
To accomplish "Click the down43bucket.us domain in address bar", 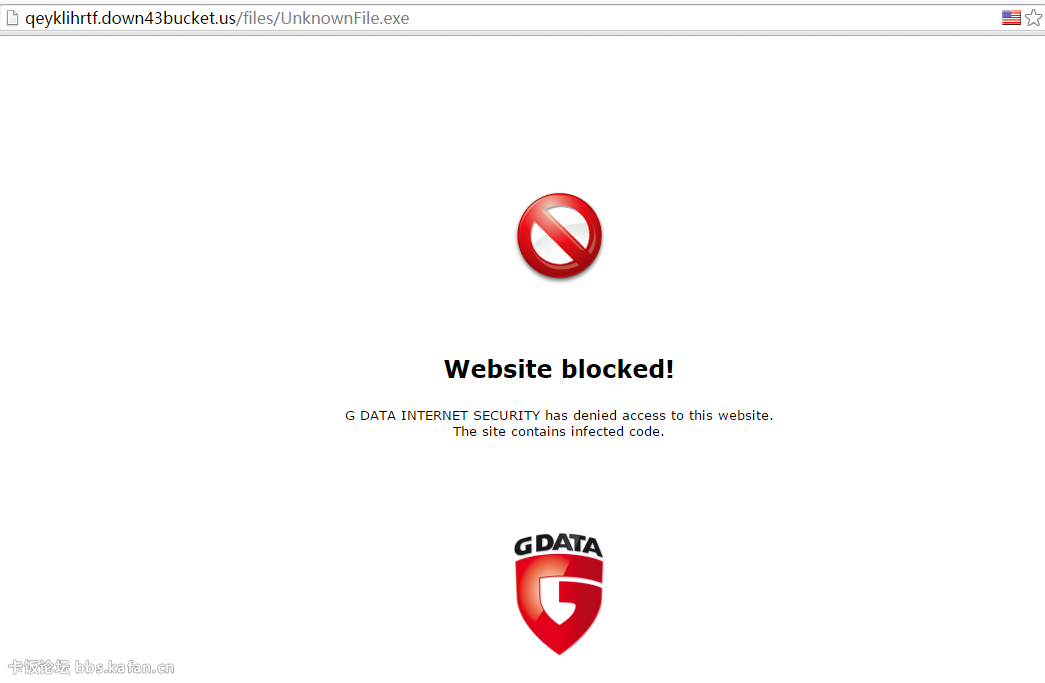I will 169,18.
